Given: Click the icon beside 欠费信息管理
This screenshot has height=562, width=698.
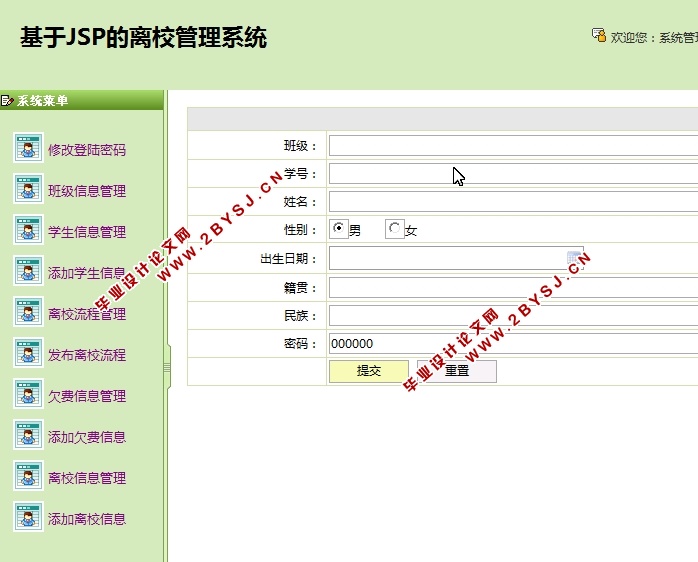Looking at the screenshot, I should (28, 394).
